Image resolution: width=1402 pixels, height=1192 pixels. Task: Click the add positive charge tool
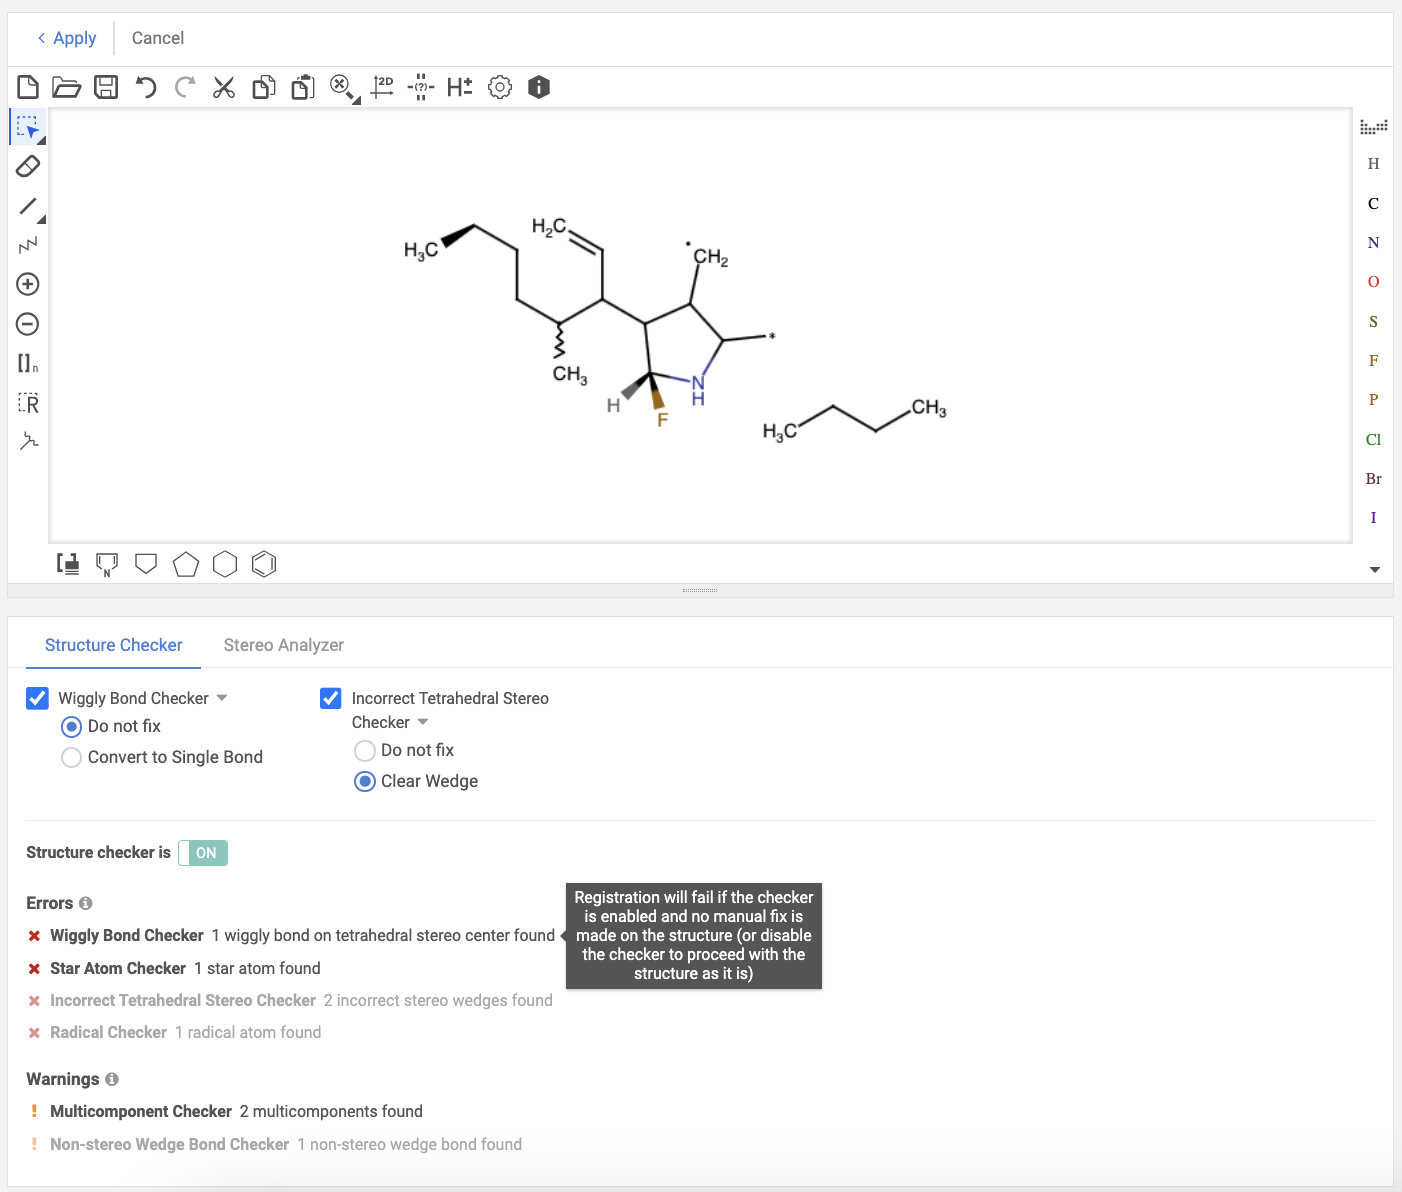pos(28,285)
